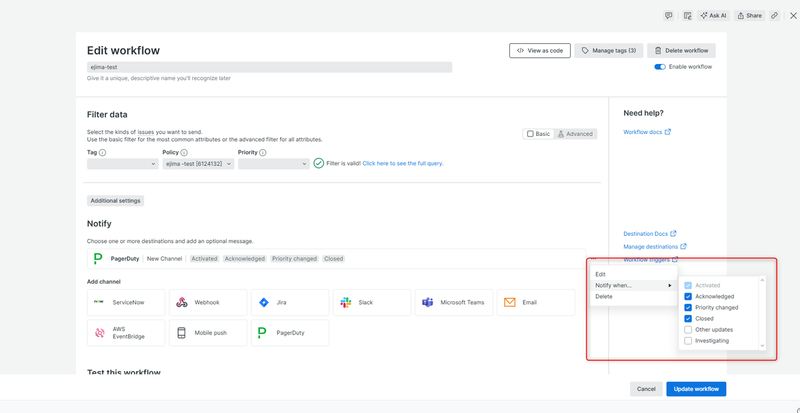Click the Acknowledged tag in PagerDuty row
This screenshot has height=413, width=800.
pos(245,259)
